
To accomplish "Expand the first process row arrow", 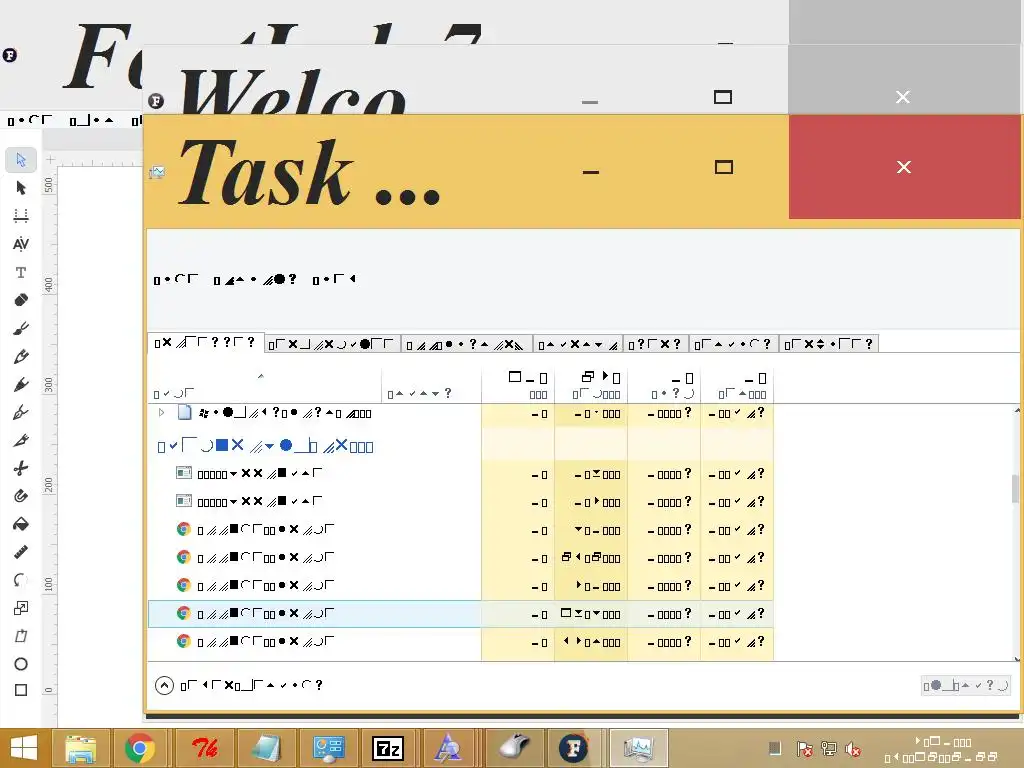I will [161, 413].
